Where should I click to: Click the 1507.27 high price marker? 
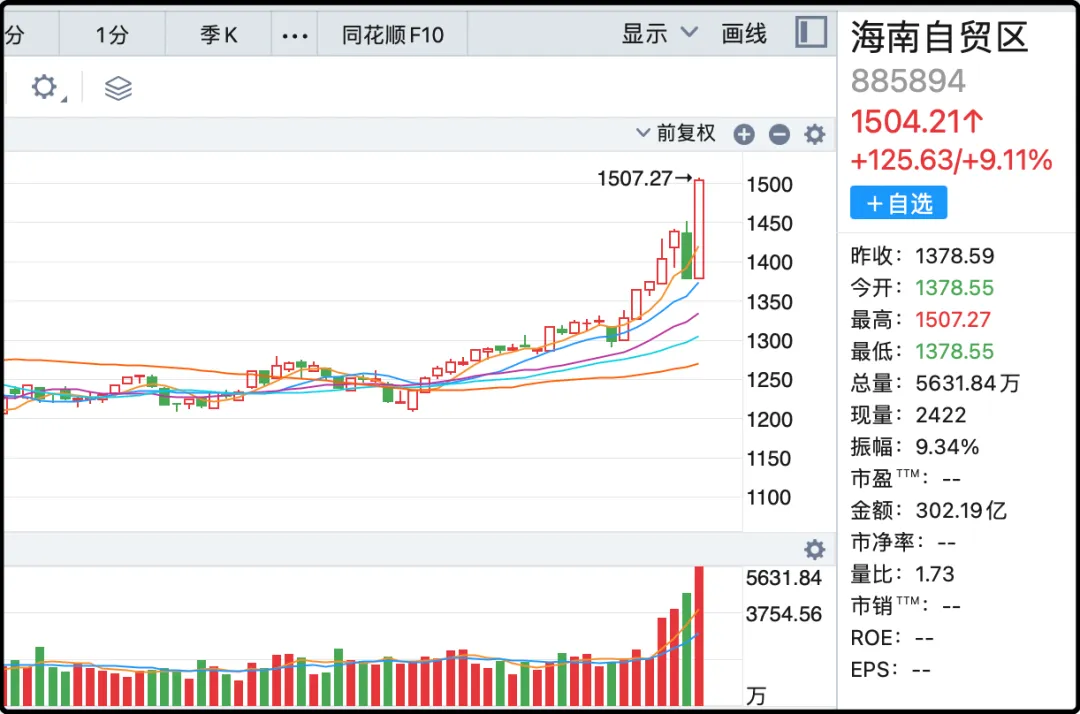[x=636, y=179]
